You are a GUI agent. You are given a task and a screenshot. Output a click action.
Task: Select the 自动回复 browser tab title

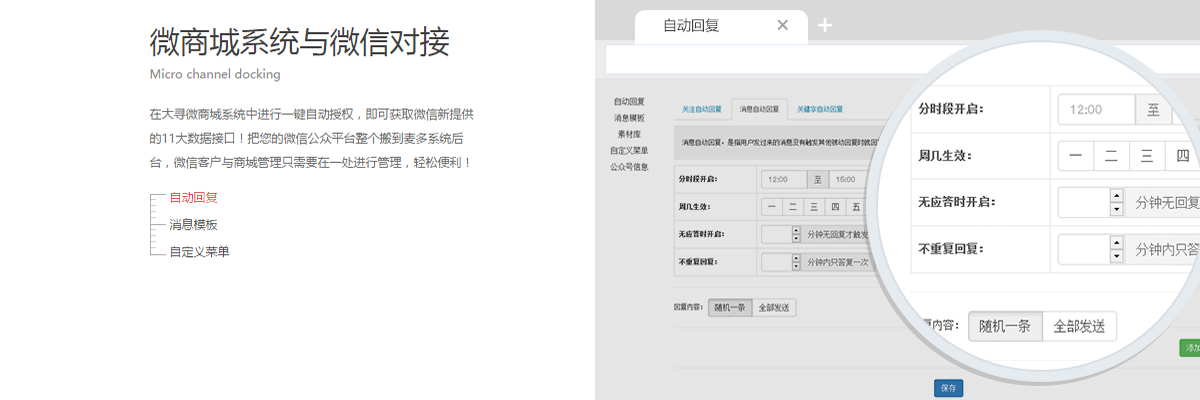(691, 26)
